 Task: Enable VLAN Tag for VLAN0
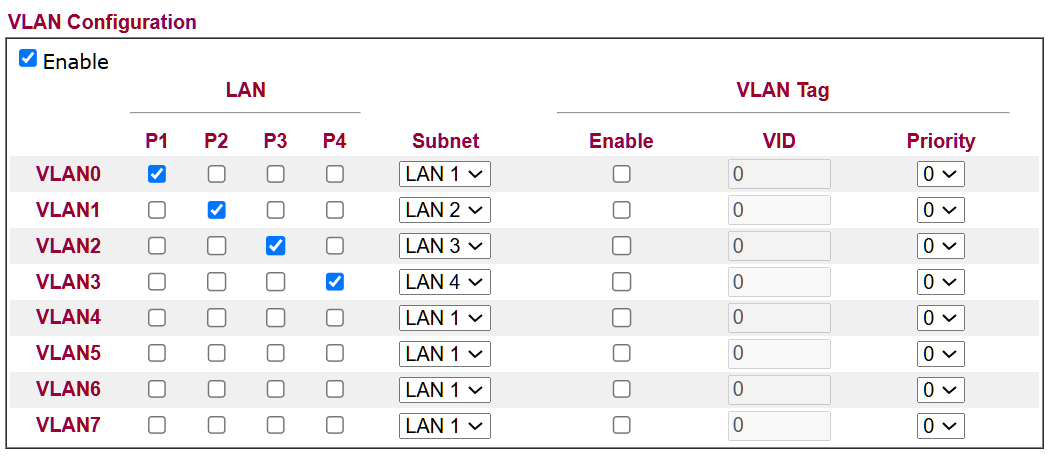click(x=621, y=174)
